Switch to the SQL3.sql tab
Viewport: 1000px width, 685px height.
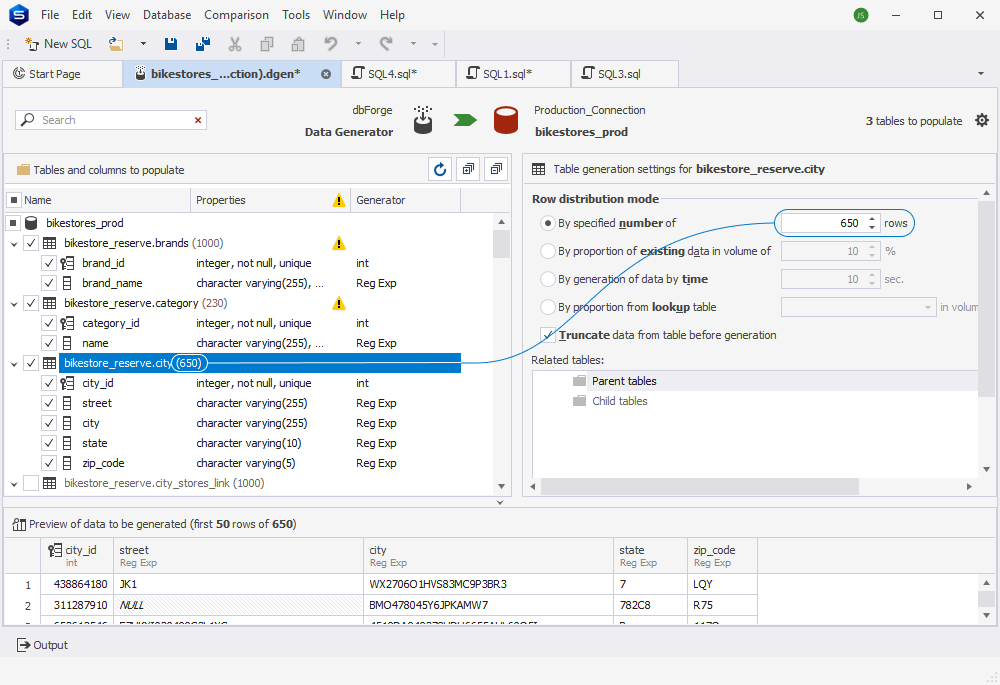tap(625, 74)
